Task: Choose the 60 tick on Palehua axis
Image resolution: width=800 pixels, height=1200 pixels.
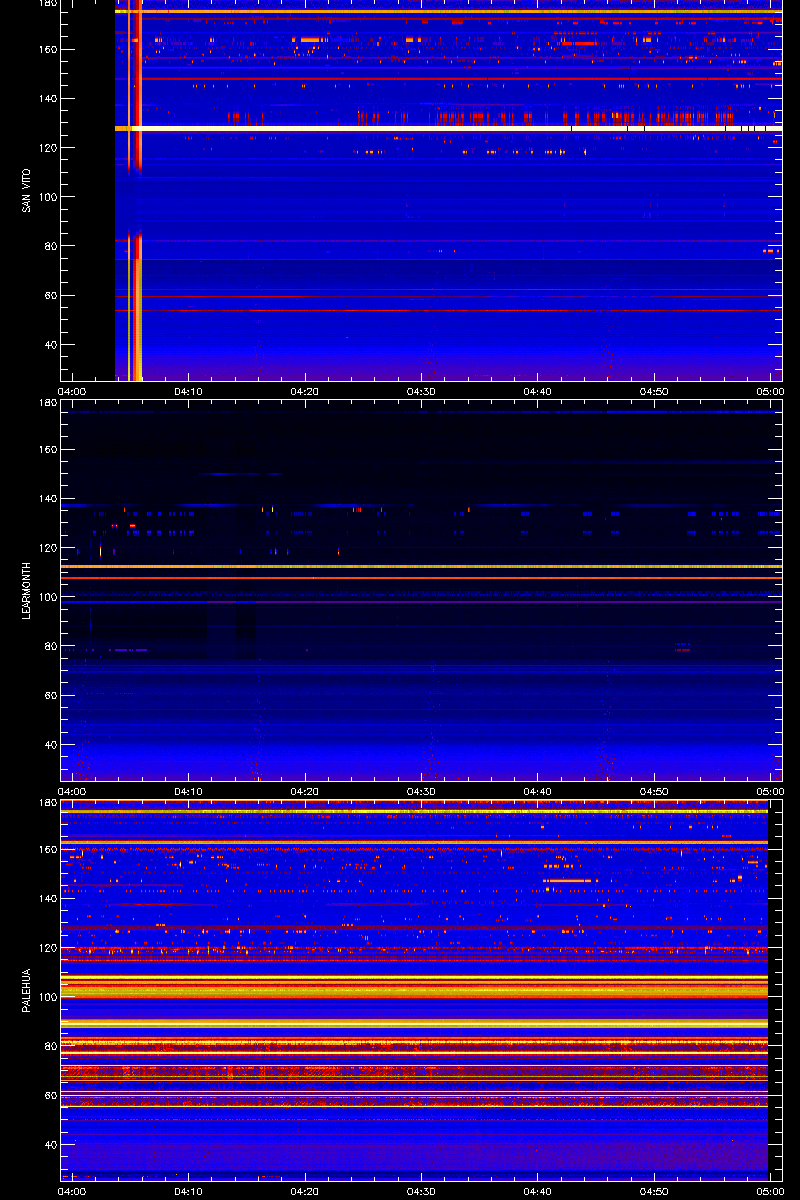Action: 50,1096
